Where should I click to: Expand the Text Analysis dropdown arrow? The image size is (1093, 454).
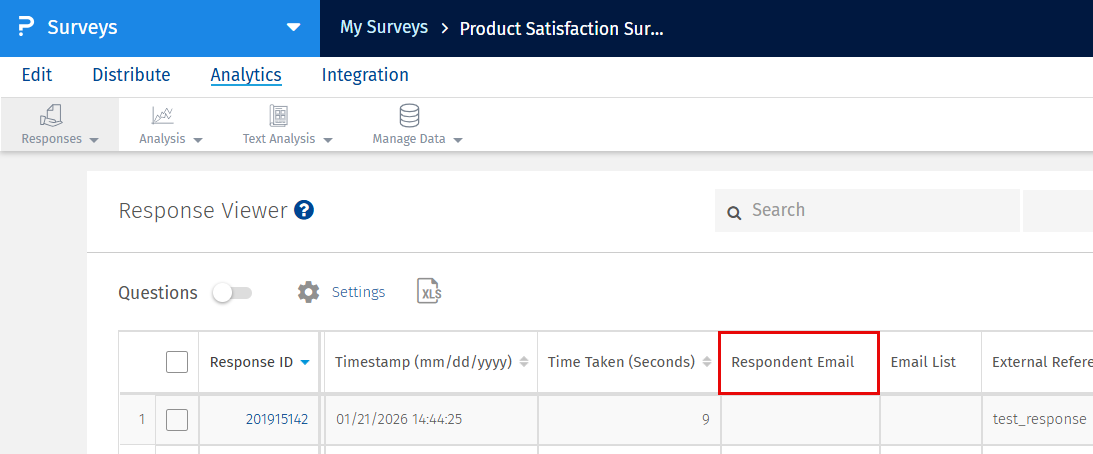pyautogui.click(x=328, y=139)
